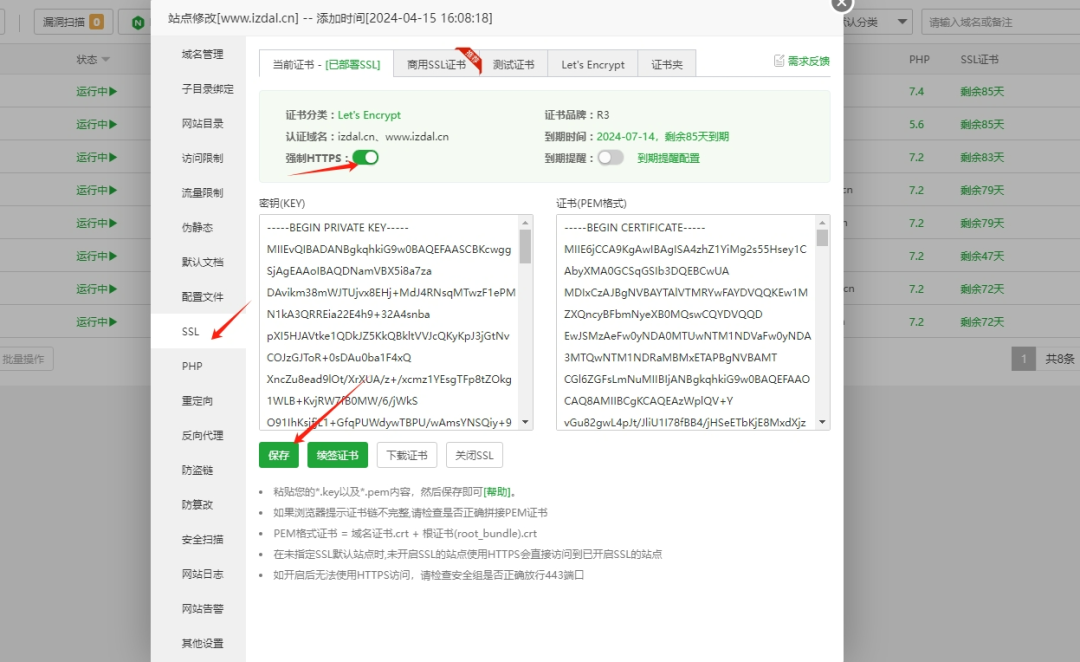Click inside the 证书(PEM格式) text area
This screenshot has width=1080, height=662.
(x=686, y=322)
